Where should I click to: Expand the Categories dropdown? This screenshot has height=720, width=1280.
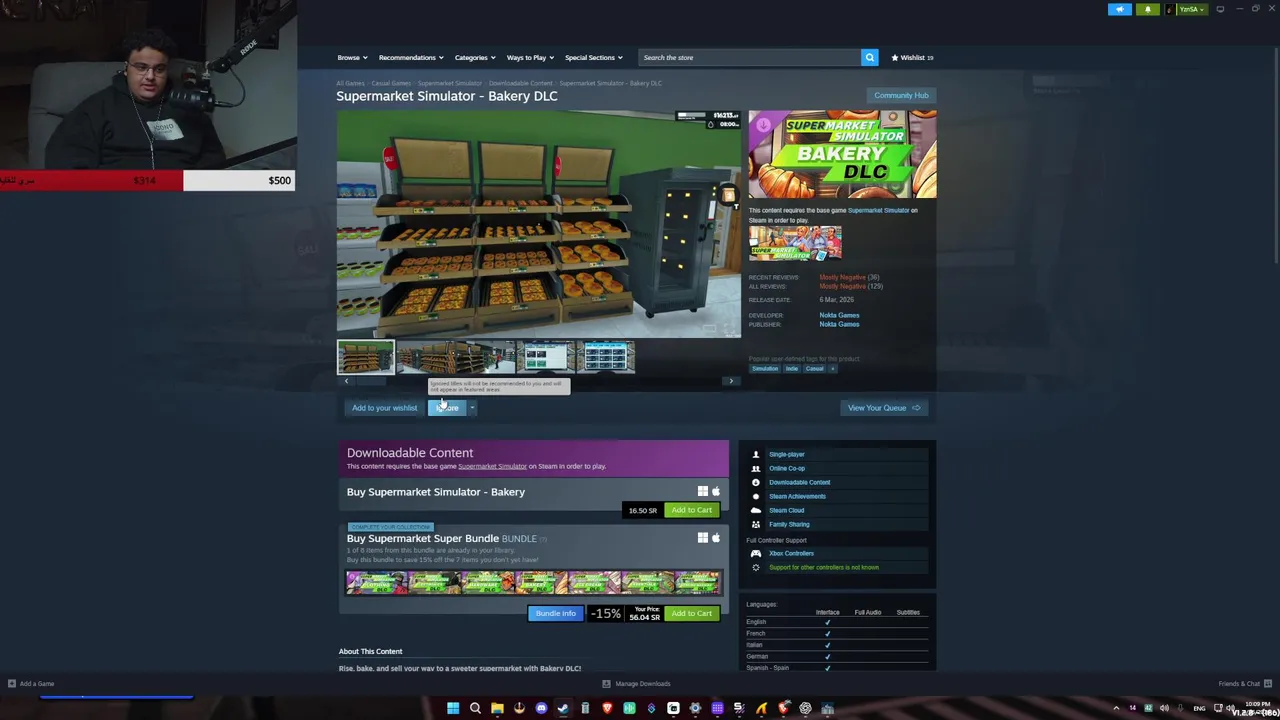474,57
